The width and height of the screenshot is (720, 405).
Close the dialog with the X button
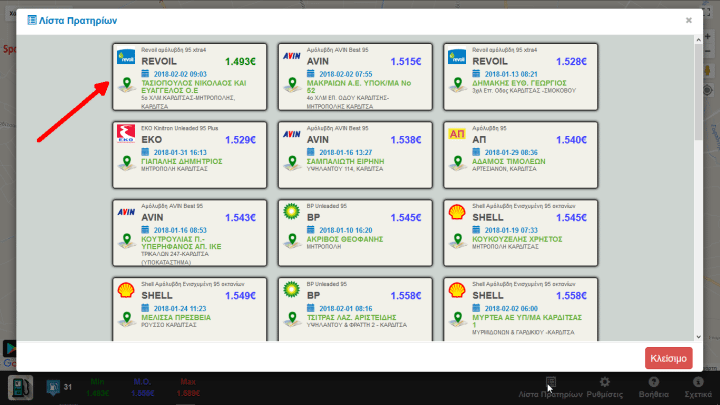(x=689, y=20)
